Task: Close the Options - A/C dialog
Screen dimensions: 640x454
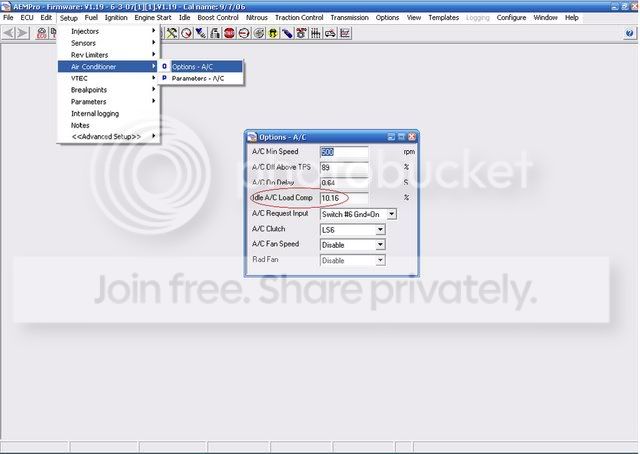Action: click(x=412, y=136)
